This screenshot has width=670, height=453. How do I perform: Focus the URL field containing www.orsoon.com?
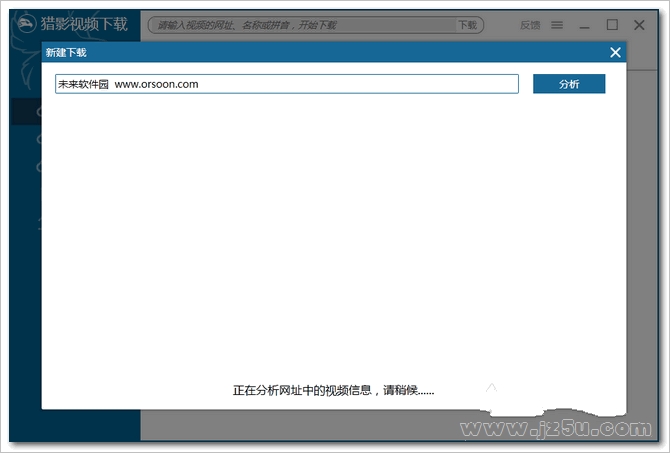click(287, 84)
